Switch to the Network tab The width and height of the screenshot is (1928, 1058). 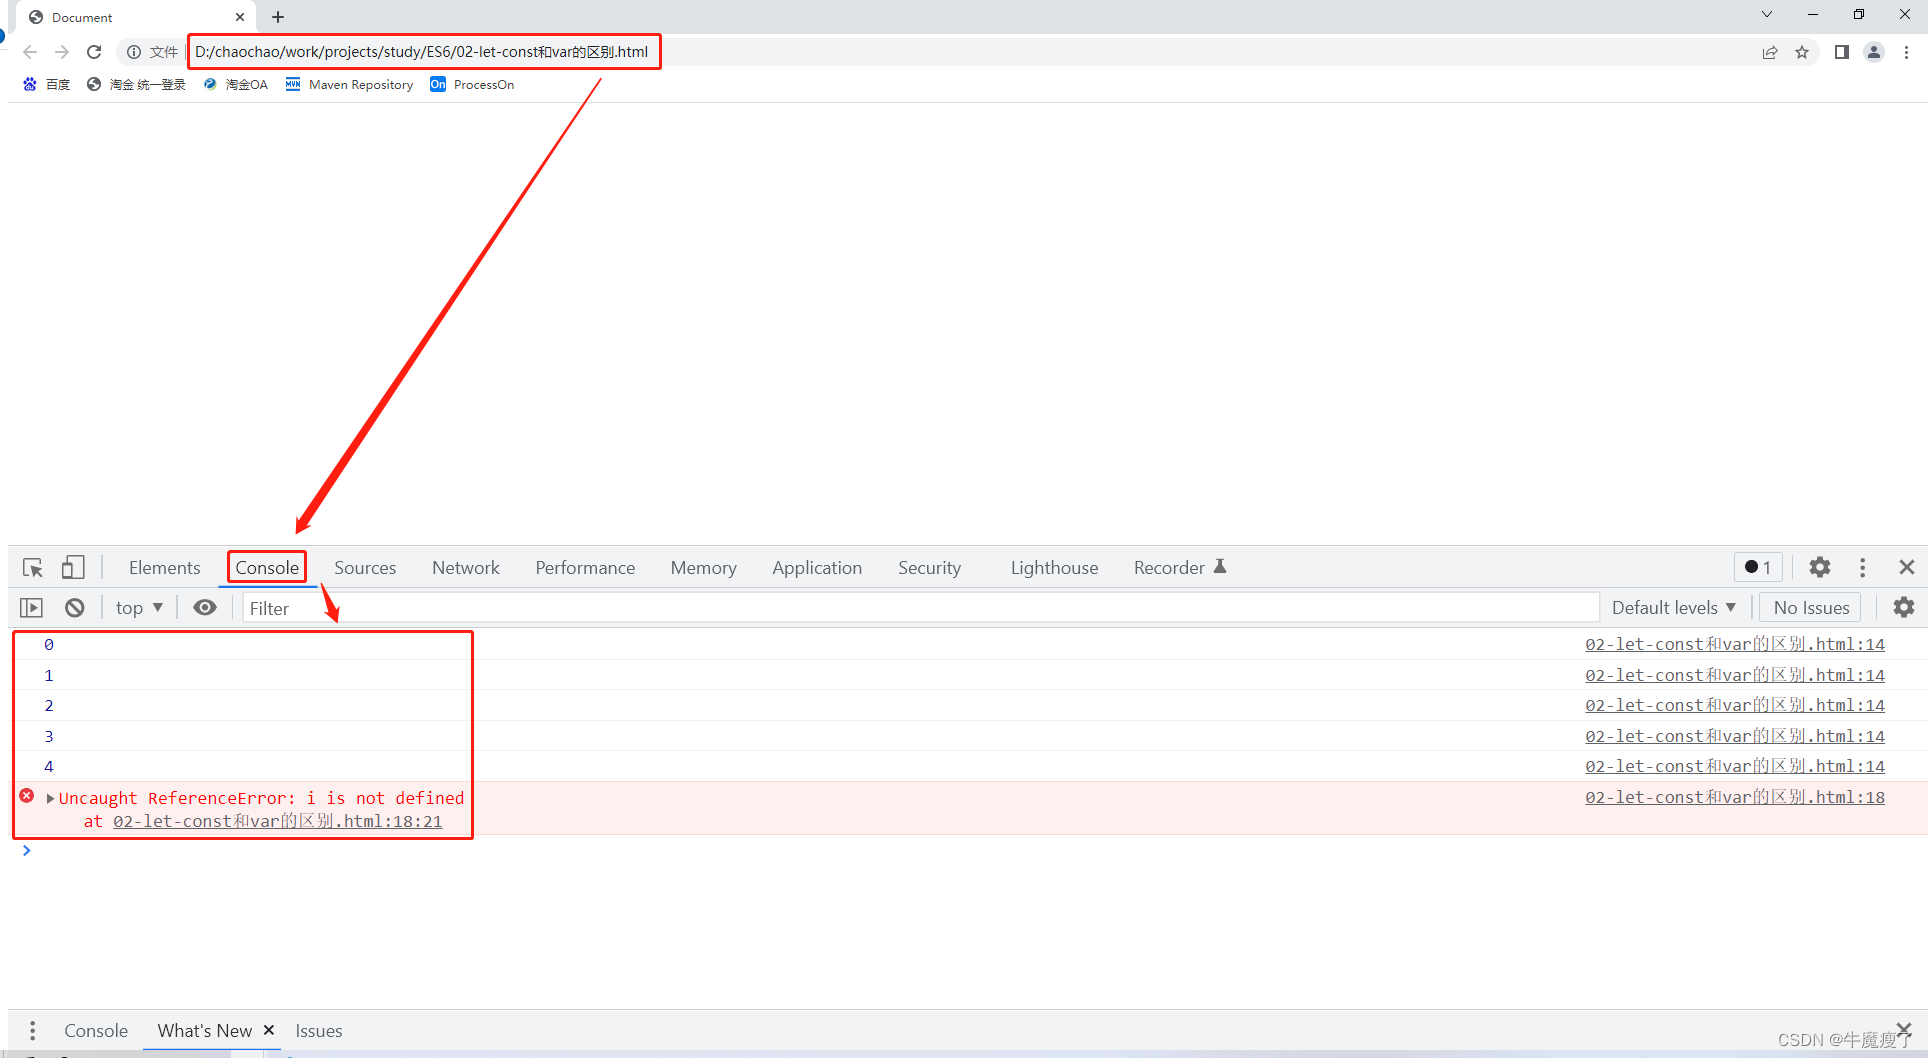[466, 568]
